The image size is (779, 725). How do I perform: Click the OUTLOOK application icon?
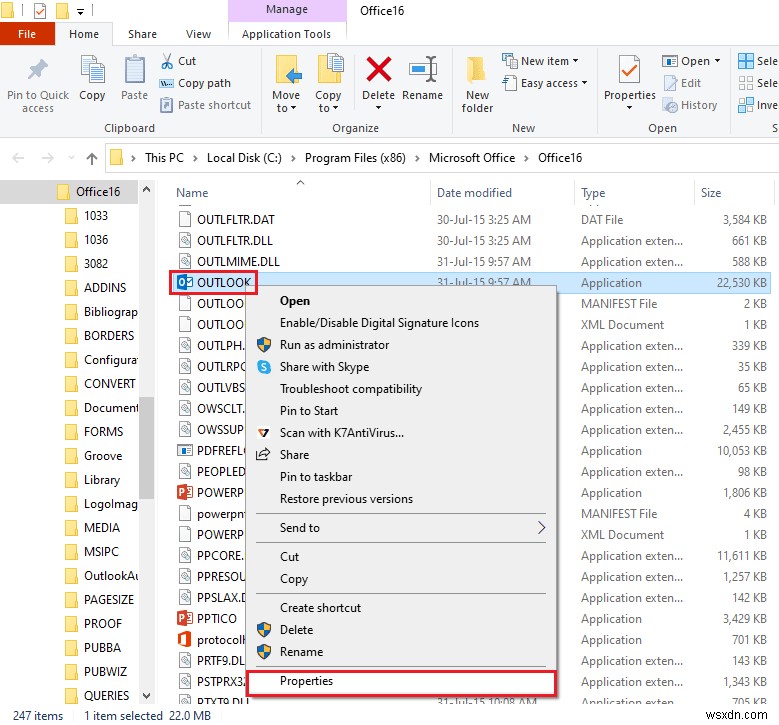click(185, 283)
